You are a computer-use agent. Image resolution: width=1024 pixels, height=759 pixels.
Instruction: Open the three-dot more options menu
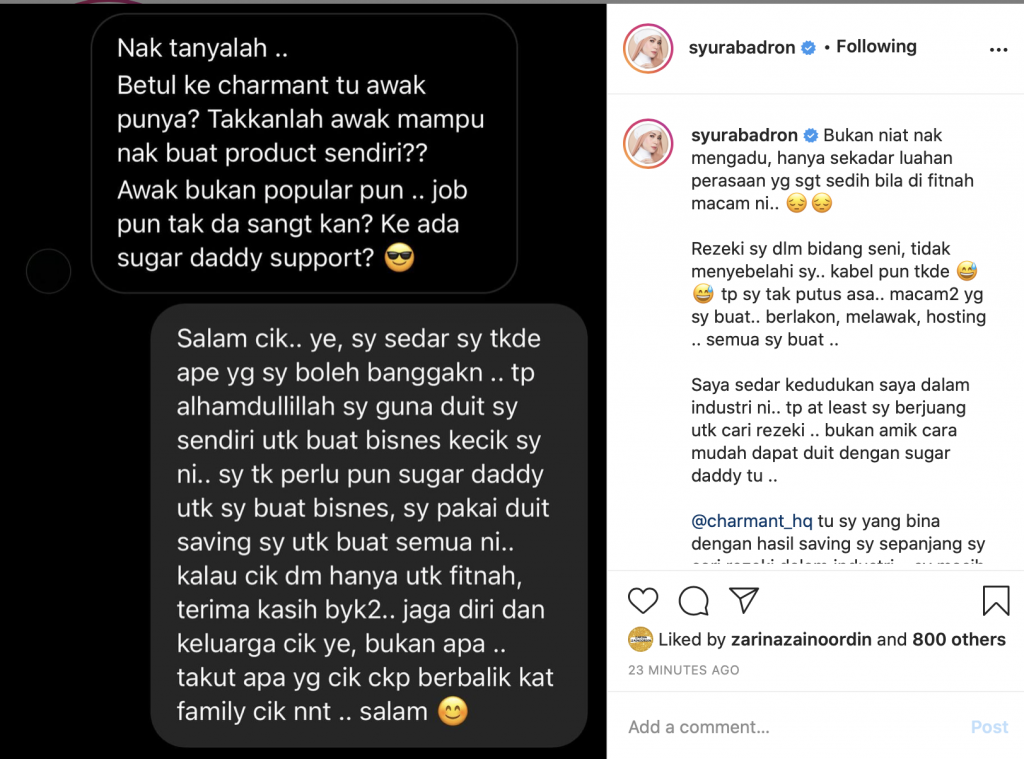tap(999, 50)
